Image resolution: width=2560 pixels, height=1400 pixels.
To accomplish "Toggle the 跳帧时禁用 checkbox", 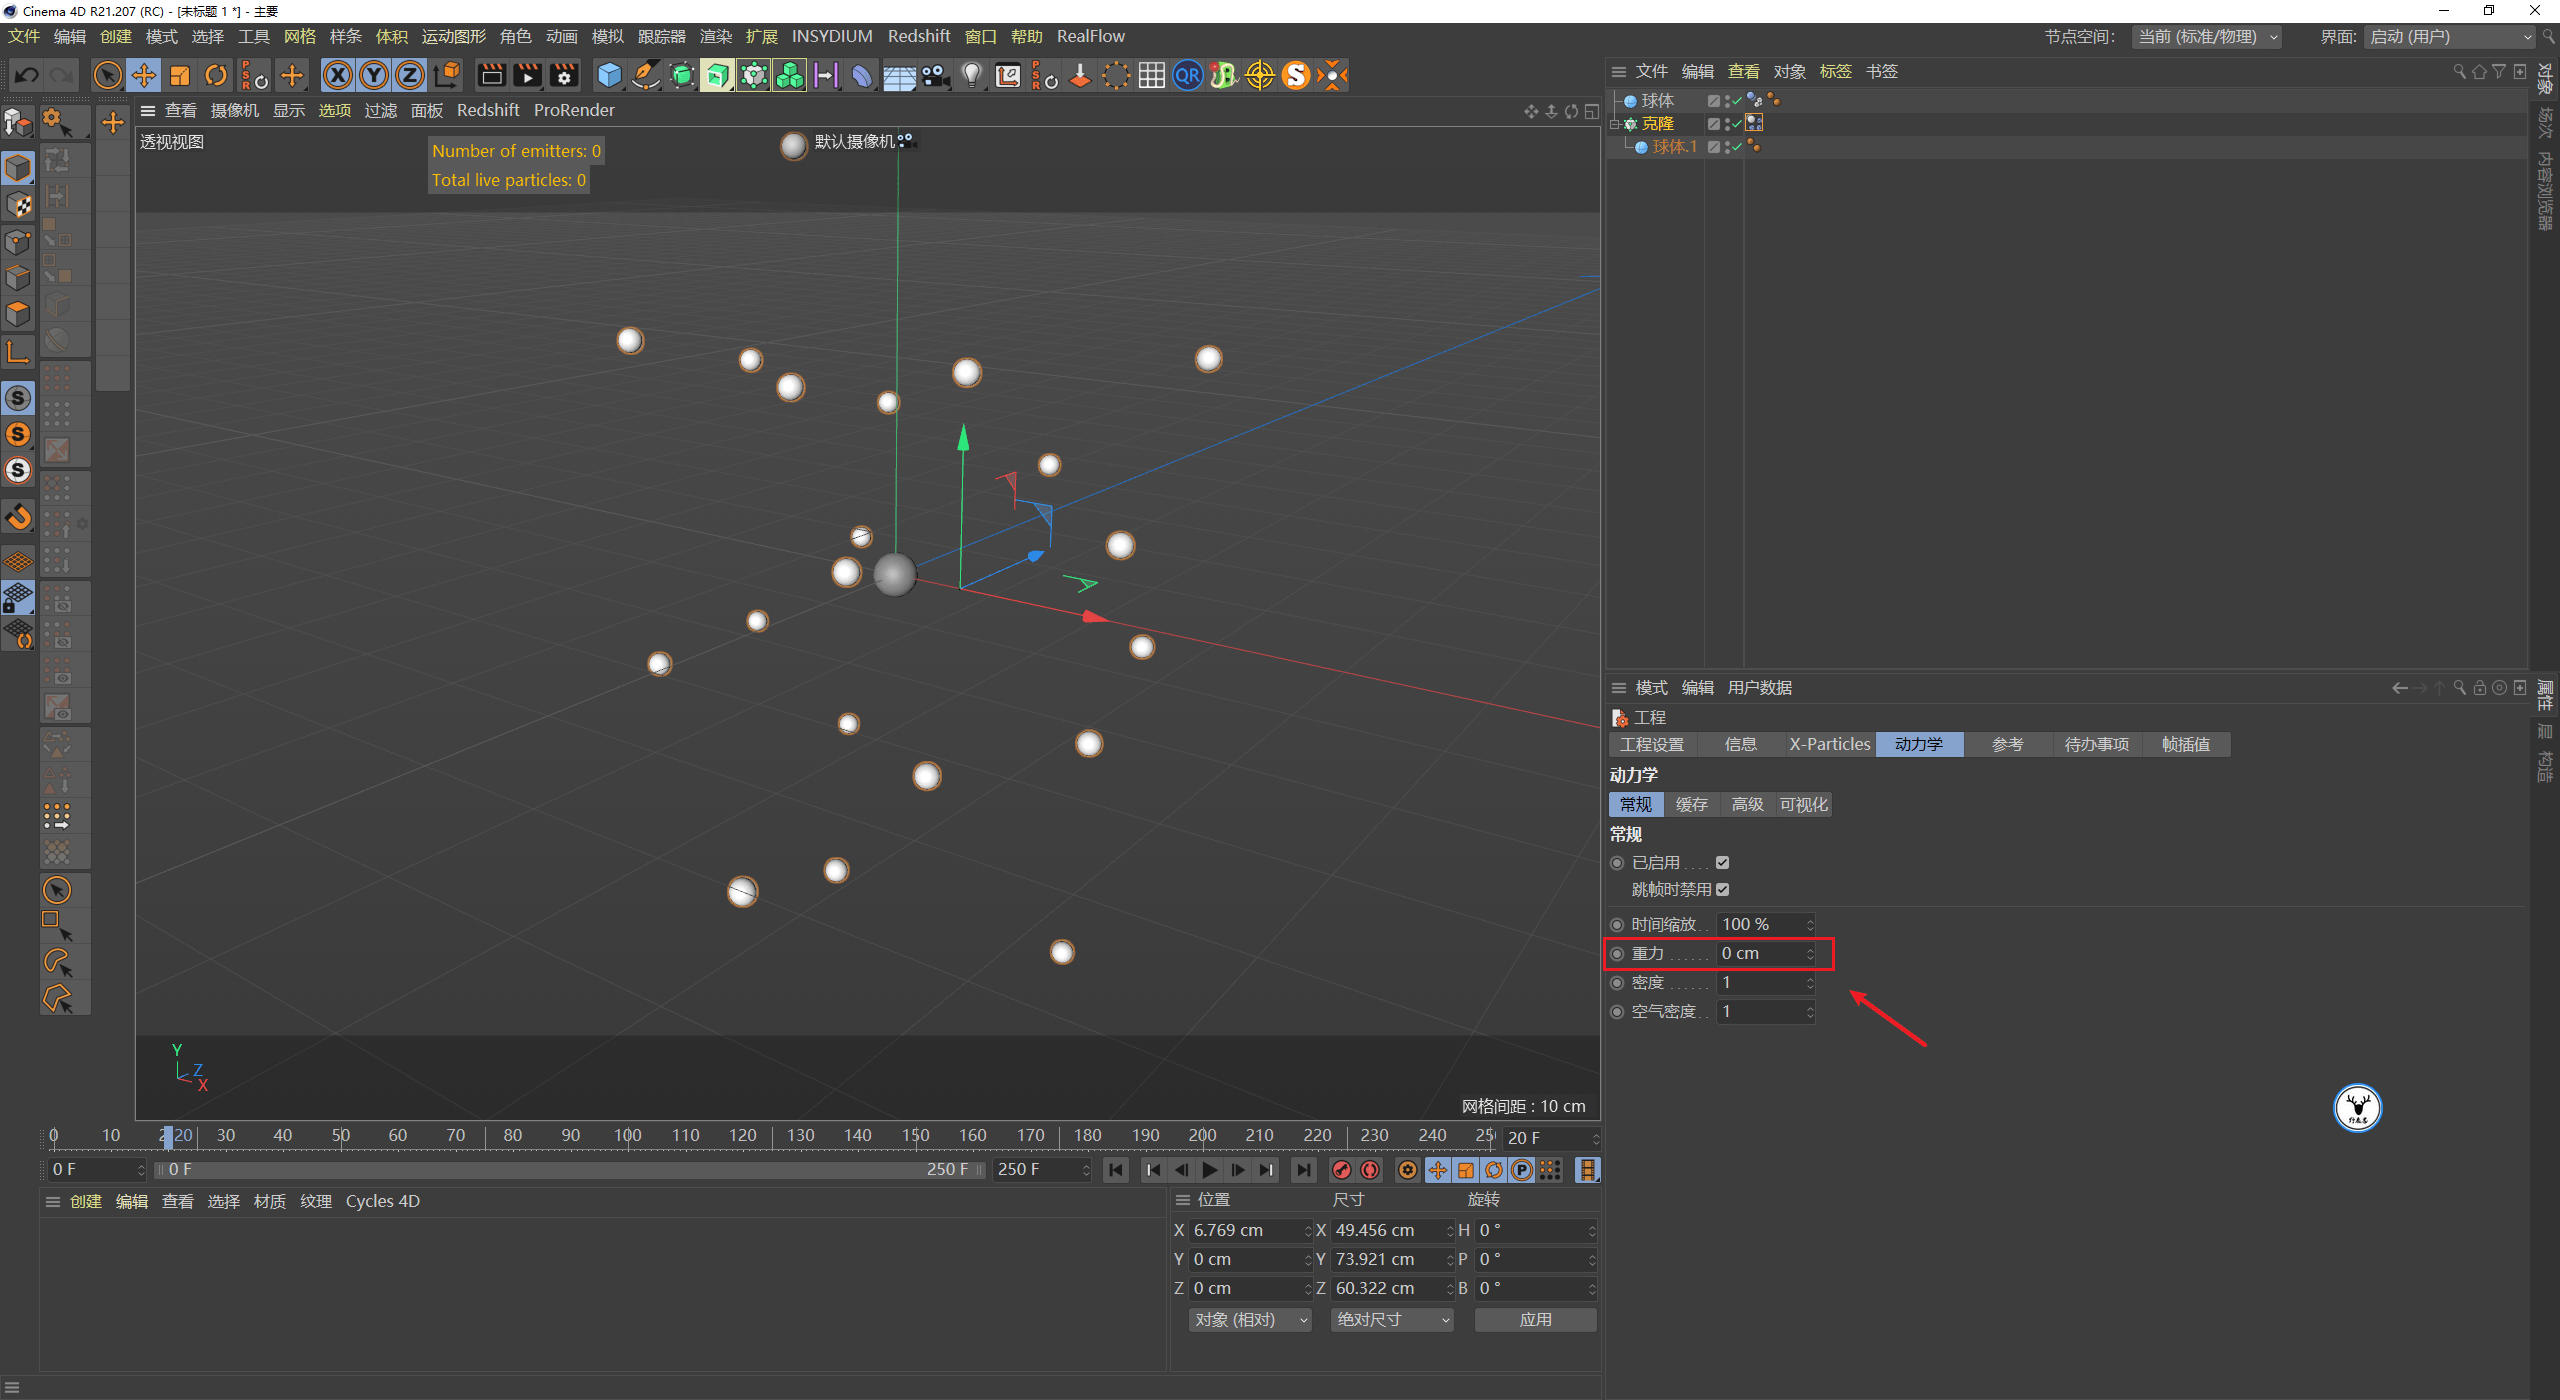I will point(1722,889).
